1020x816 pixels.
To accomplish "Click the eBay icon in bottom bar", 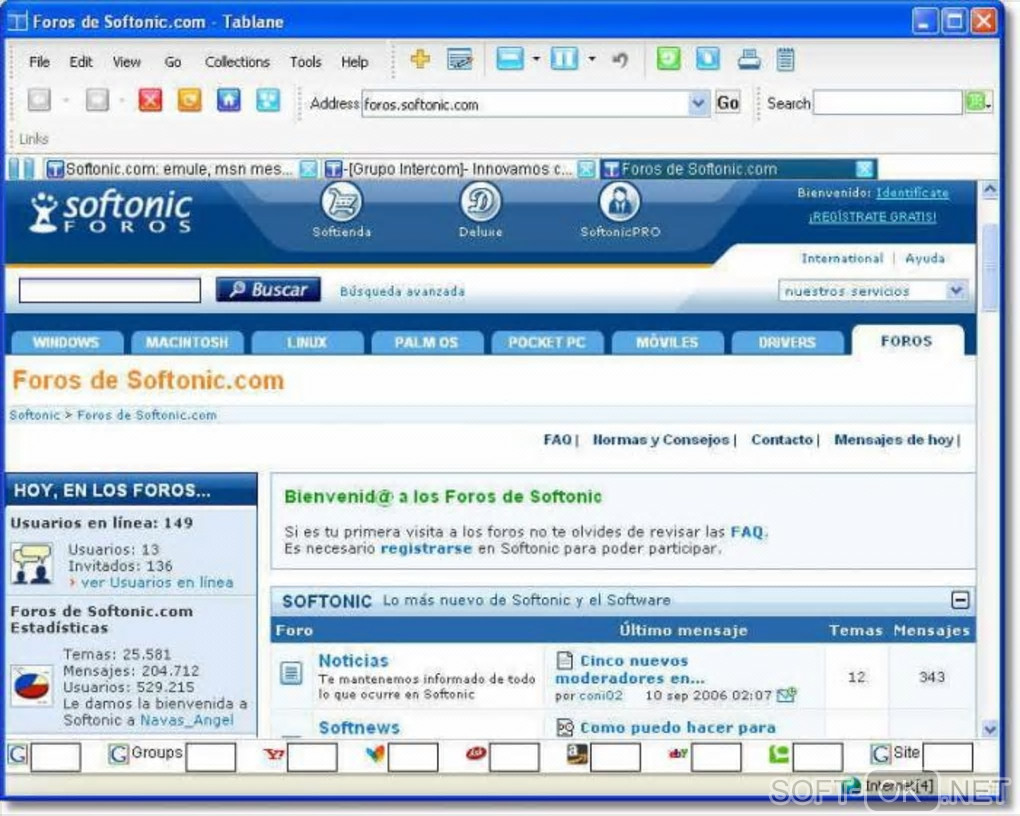I will click(678, 755).
